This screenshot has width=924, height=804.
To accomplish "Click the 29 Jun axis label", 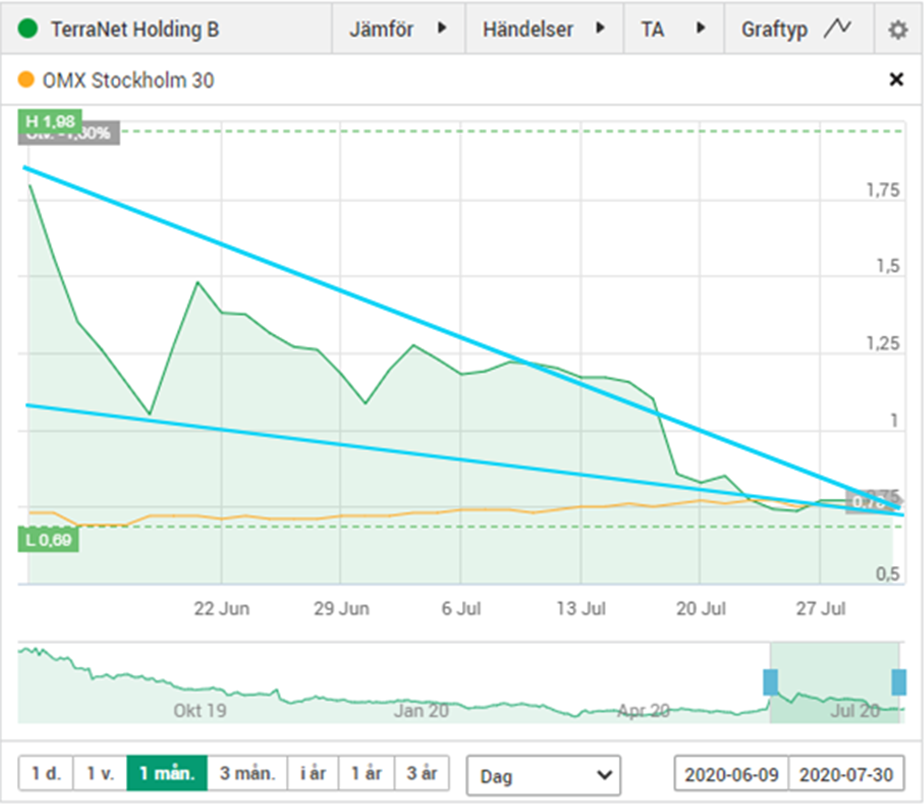I will click(x=341, y=608).
